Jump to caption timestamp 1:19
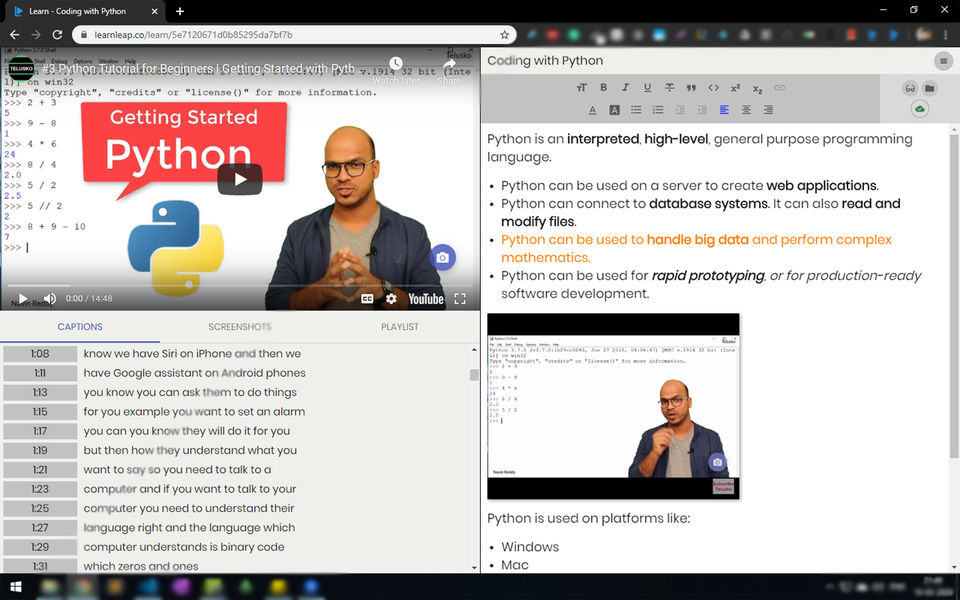 coord(40,450)
